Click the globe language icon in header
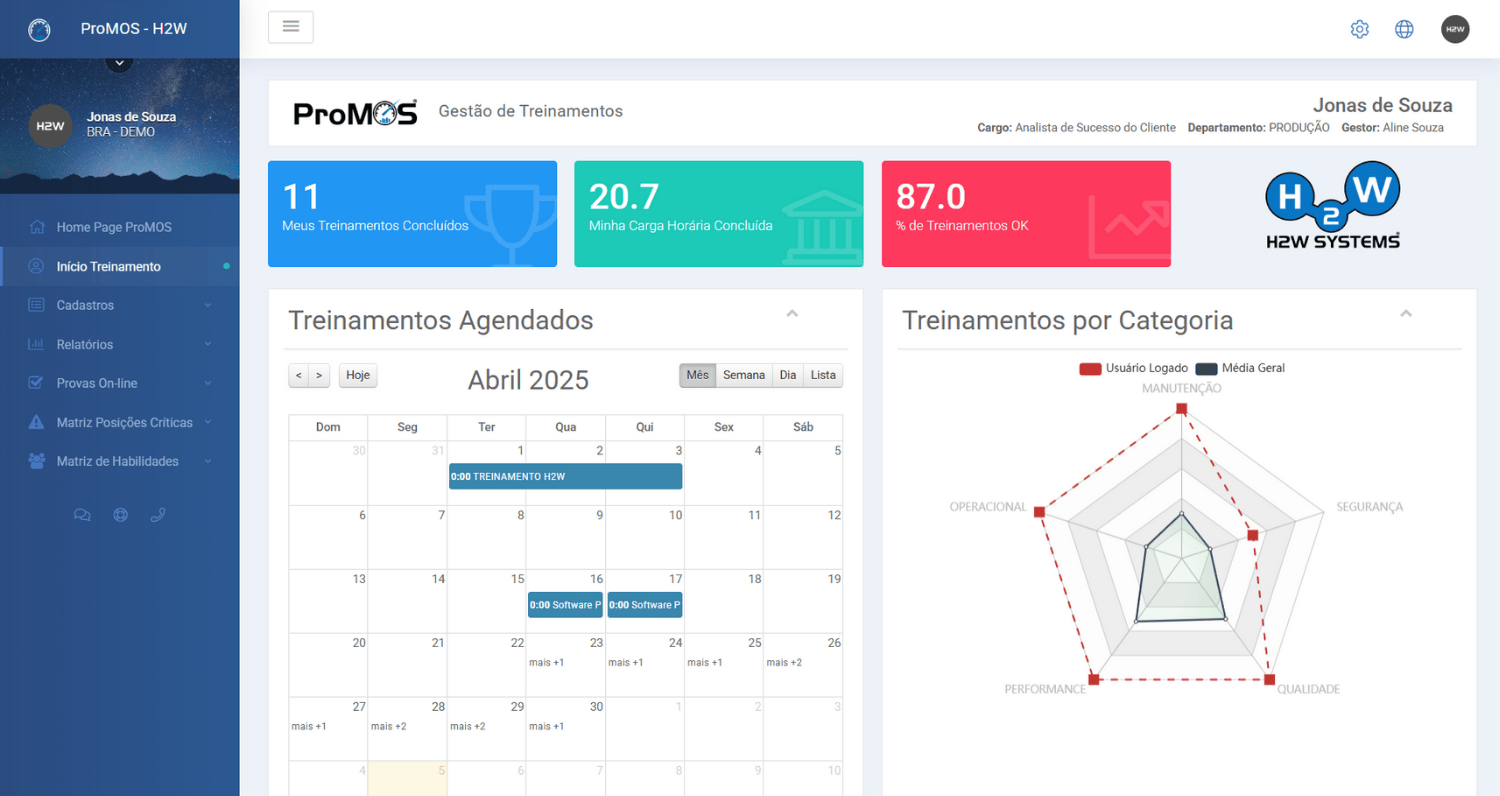1500x796 pixels. pos(1404,29)
